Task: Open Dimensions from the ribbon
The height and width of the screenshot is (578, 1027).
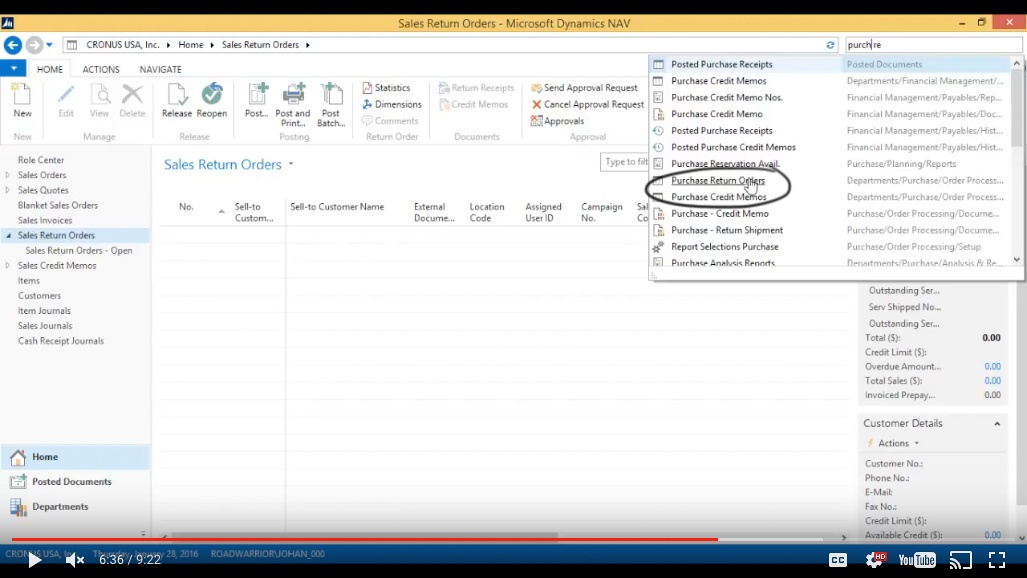Action: (392, 104)
